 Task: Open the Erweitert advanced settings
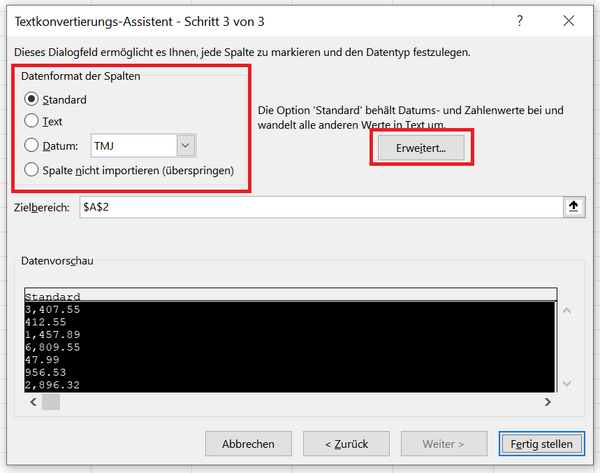(421, 147)
